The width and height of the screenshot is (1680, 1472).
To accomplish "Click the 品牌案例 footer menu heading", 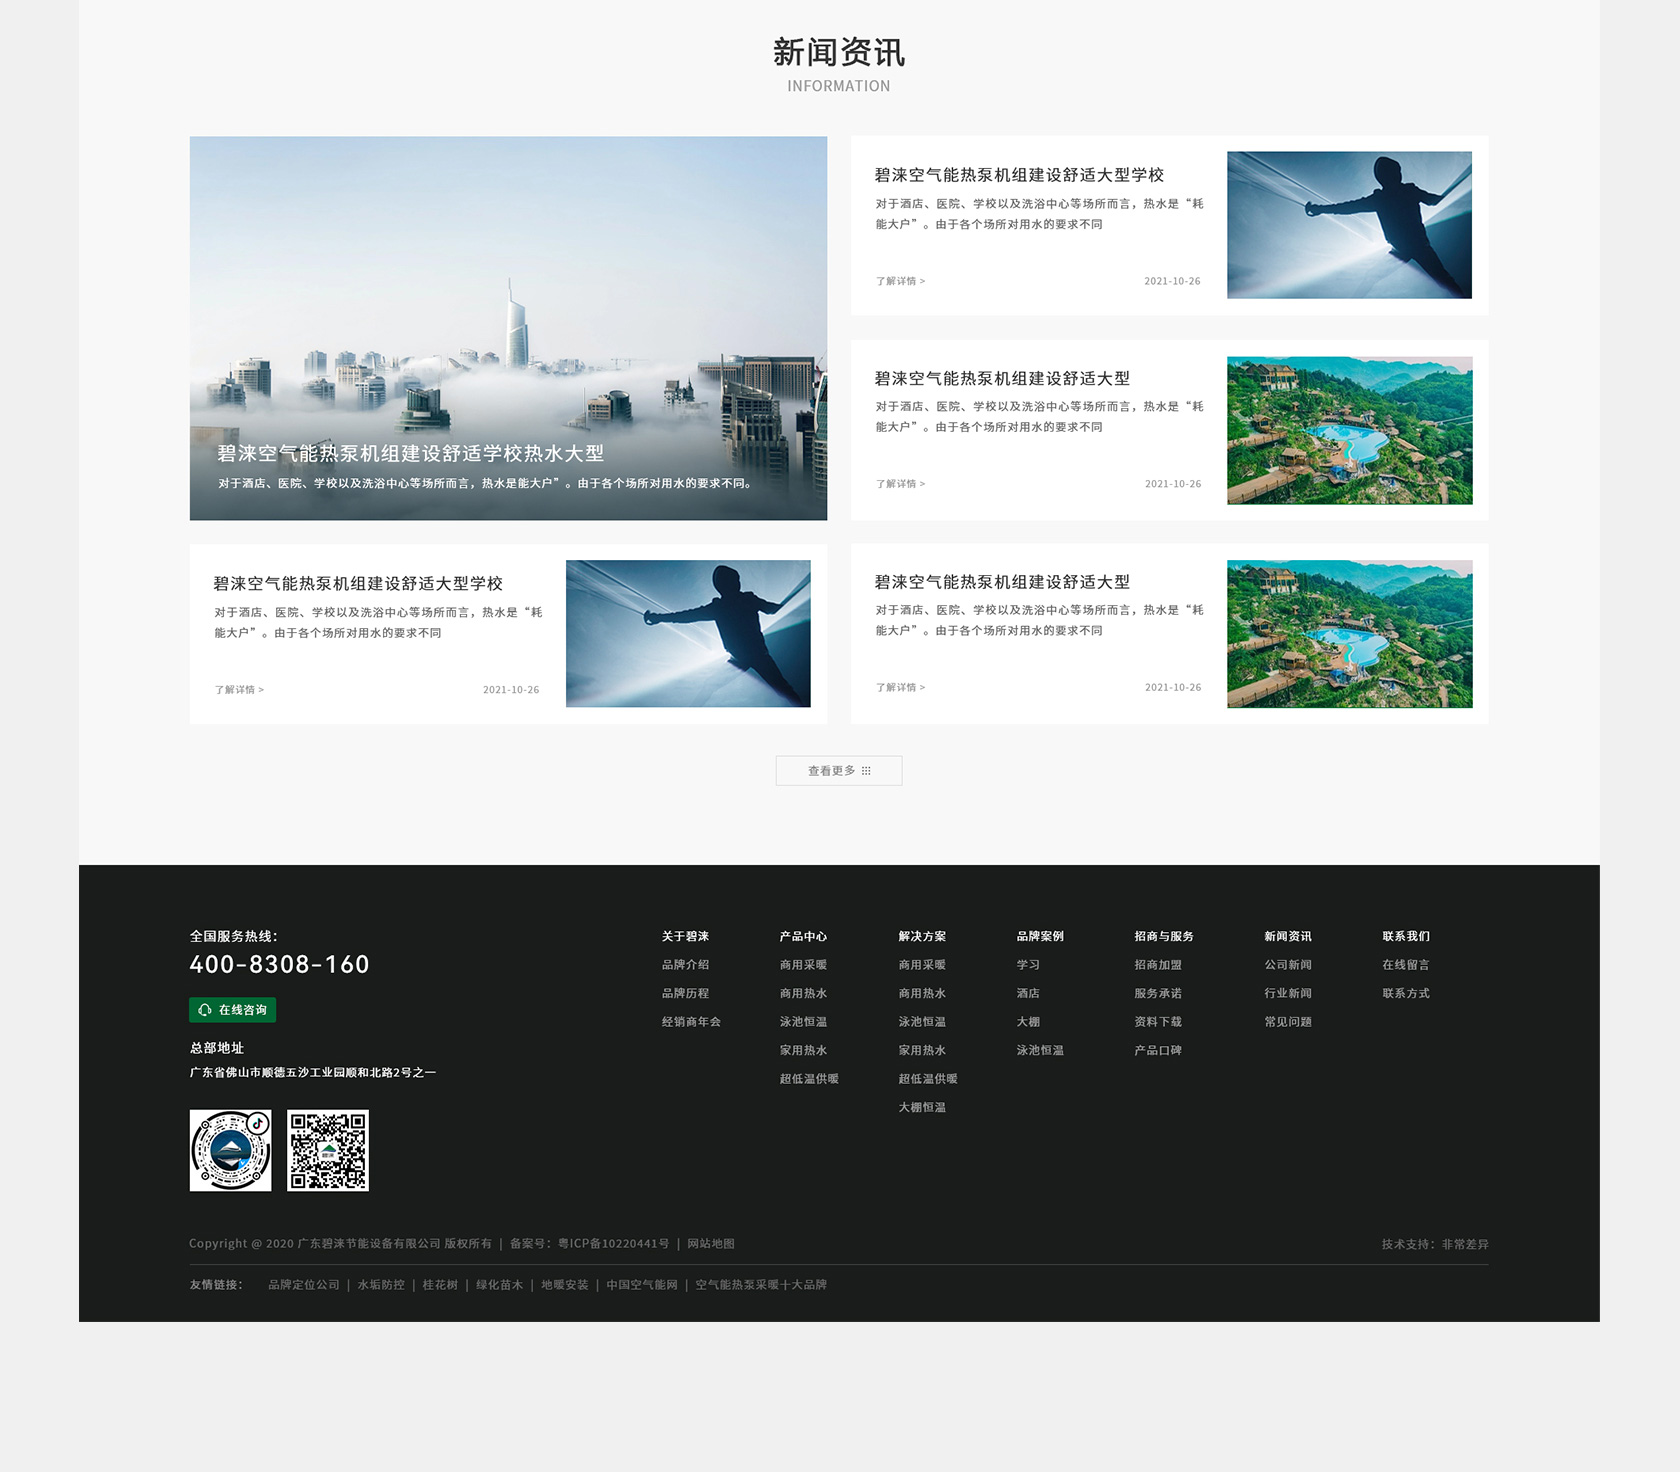I will pyautogui.click(x=1039, y=936).
